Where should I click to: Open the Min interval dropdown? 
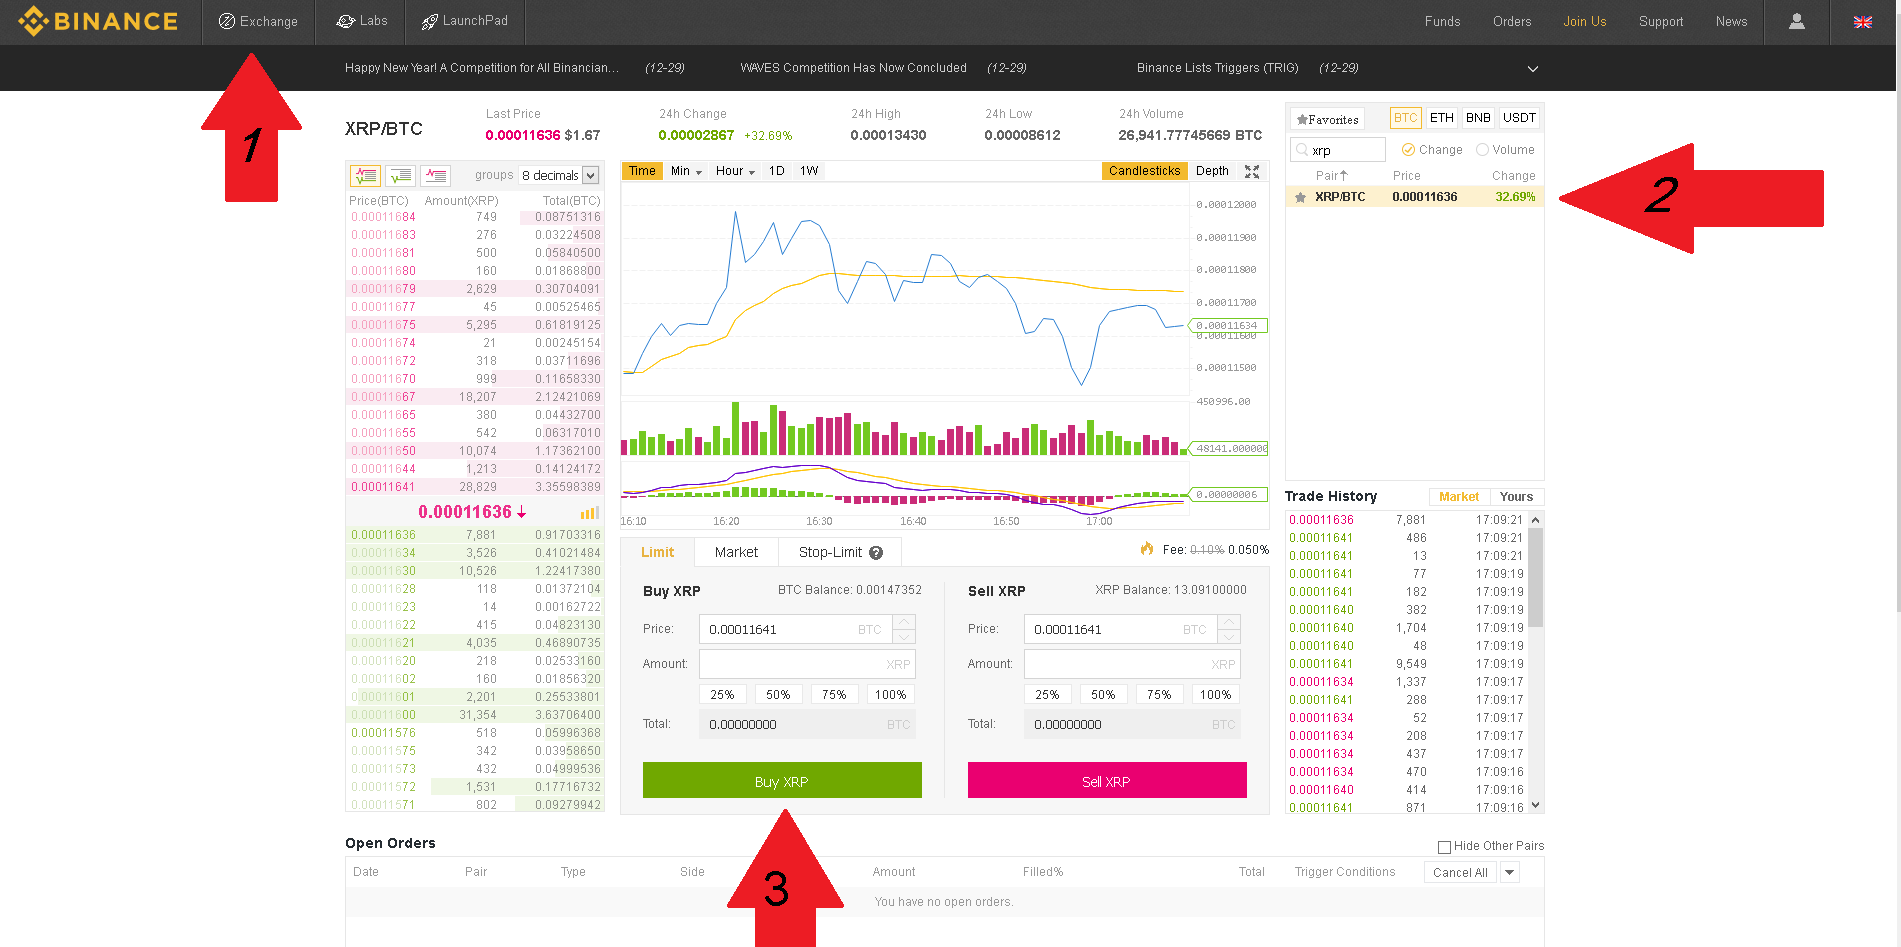pyautogui.click(x=686, y=171)
